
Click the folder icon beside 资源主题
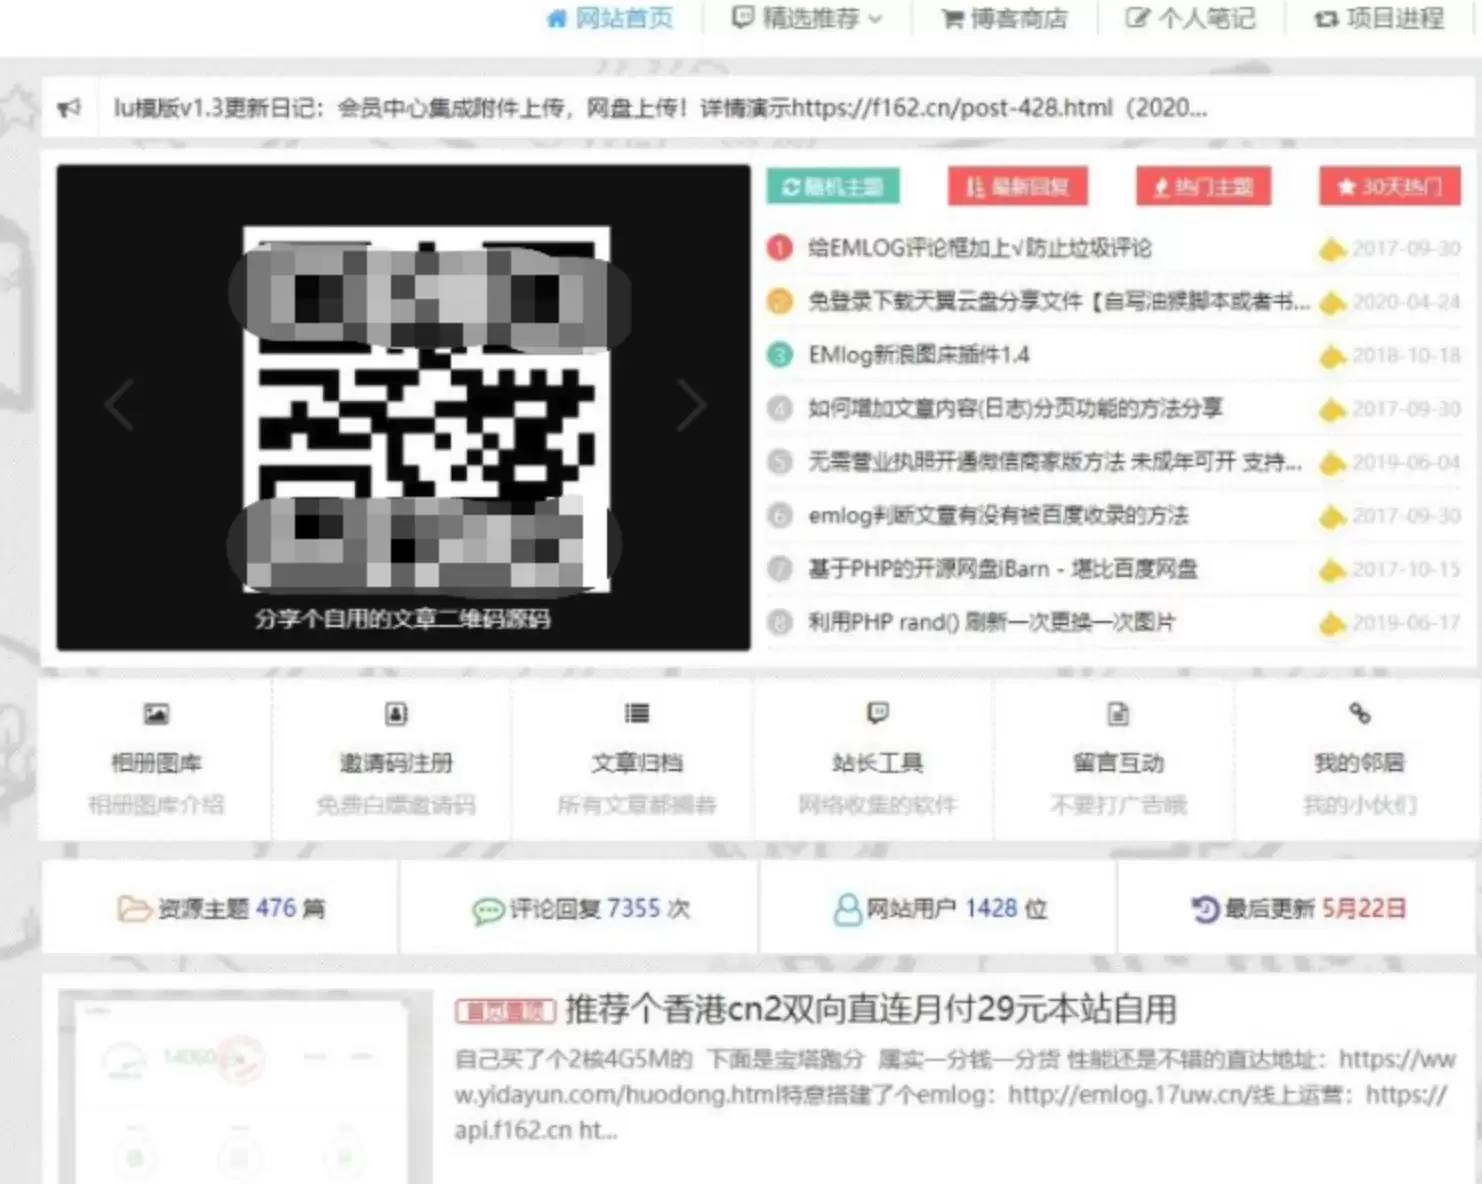[x=134, y=909]
